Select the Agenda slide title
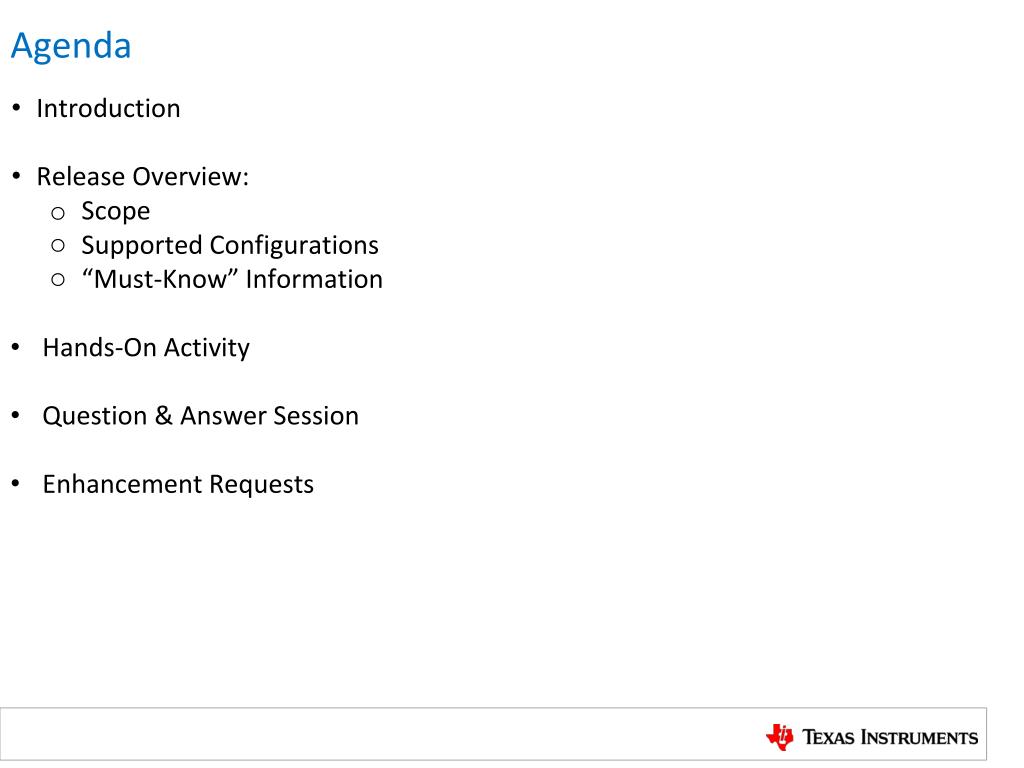The width and height of the screenshot is (1024, 768). 71,47
